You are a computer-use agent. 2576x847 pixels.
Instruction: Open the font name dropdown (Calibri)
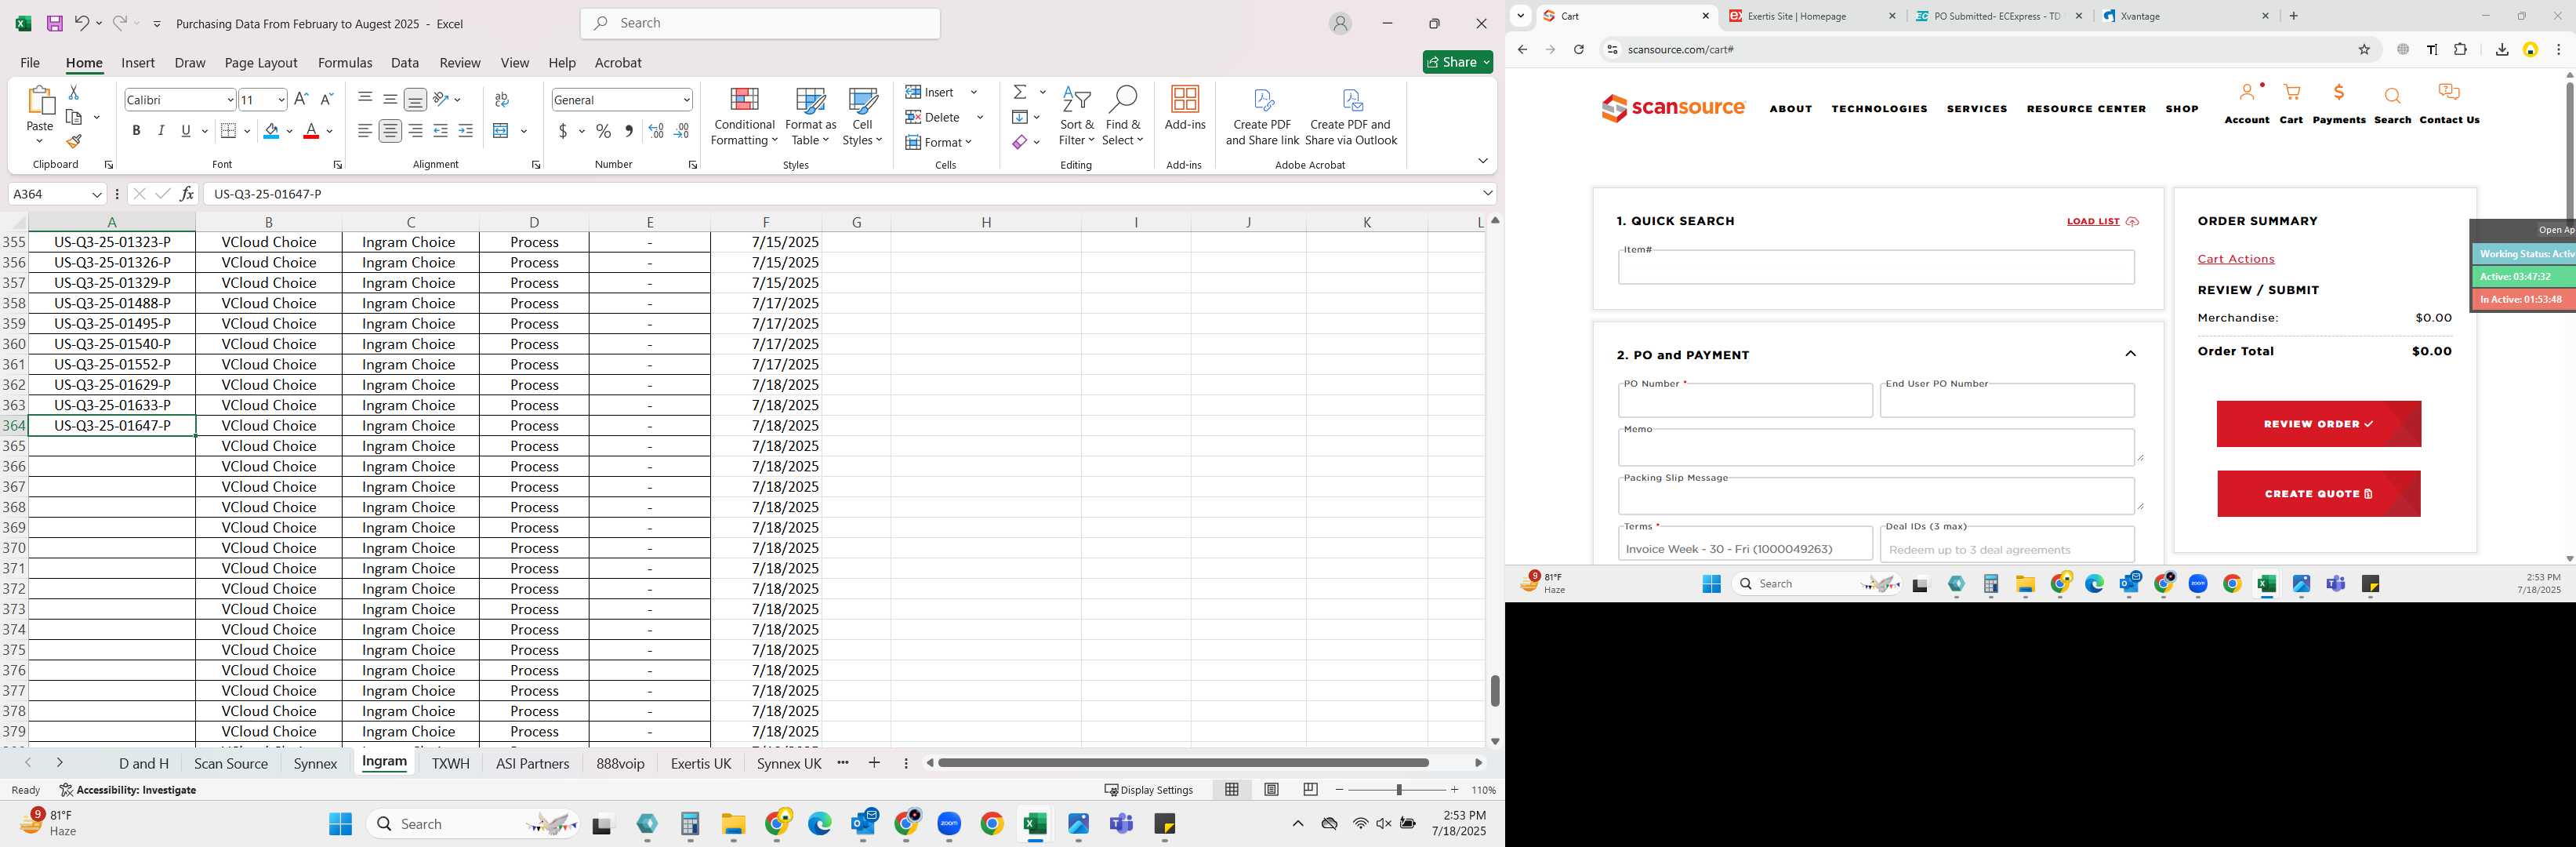coord(230,100)
